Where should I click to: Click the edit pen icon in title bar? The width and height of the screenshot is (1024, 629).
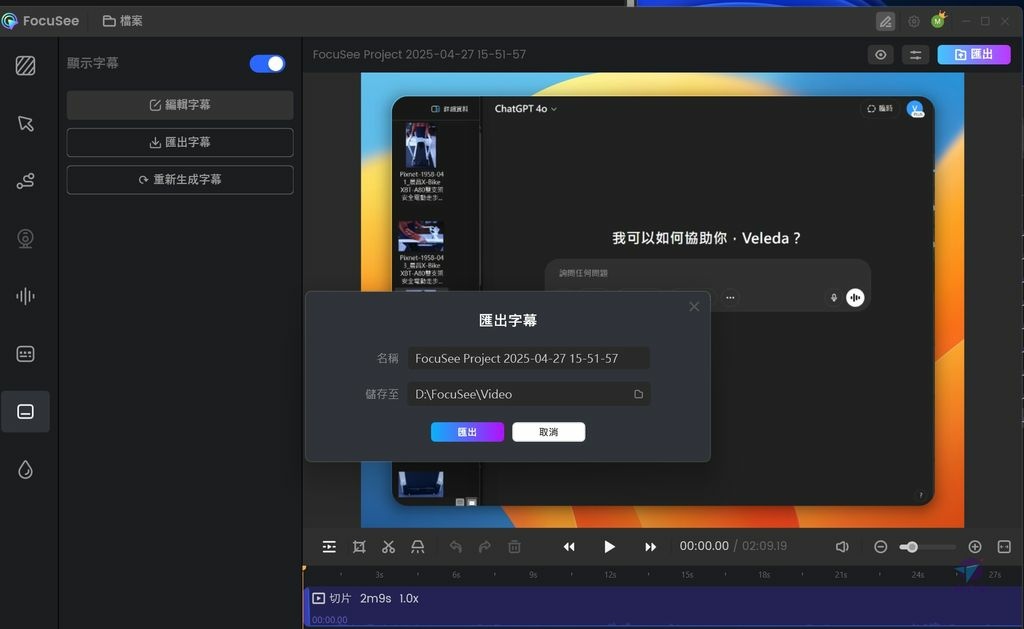pos(885,22)
